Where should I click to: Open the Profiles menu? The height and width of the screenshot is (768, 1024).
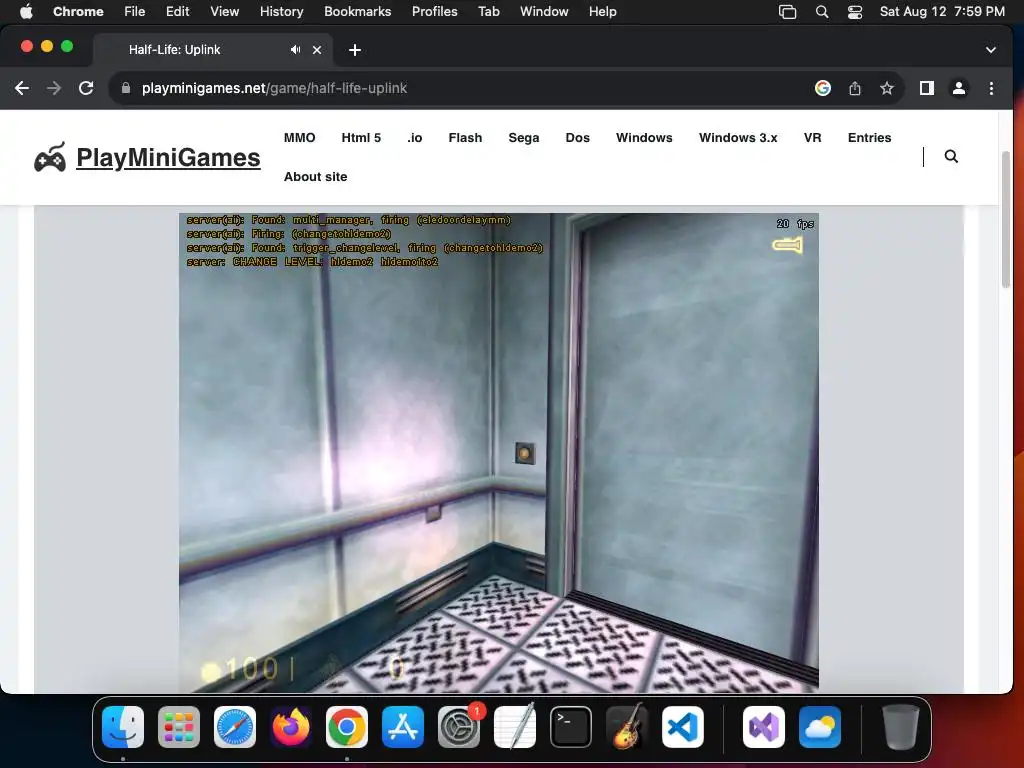click(x=434, y=12)
